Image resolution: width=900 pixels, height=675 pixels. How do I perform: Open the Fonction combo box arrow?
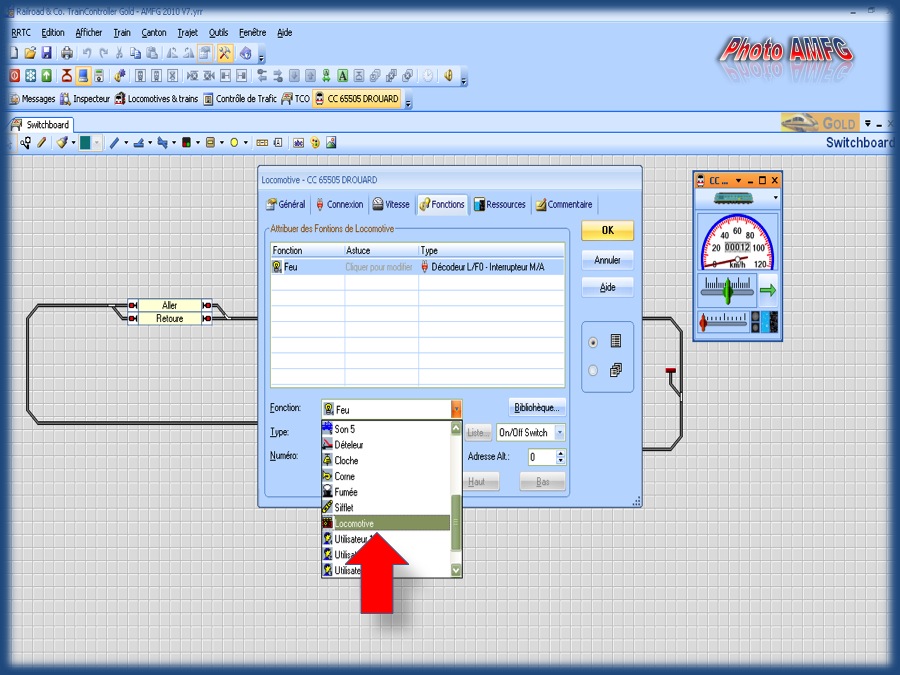(456, 409)
